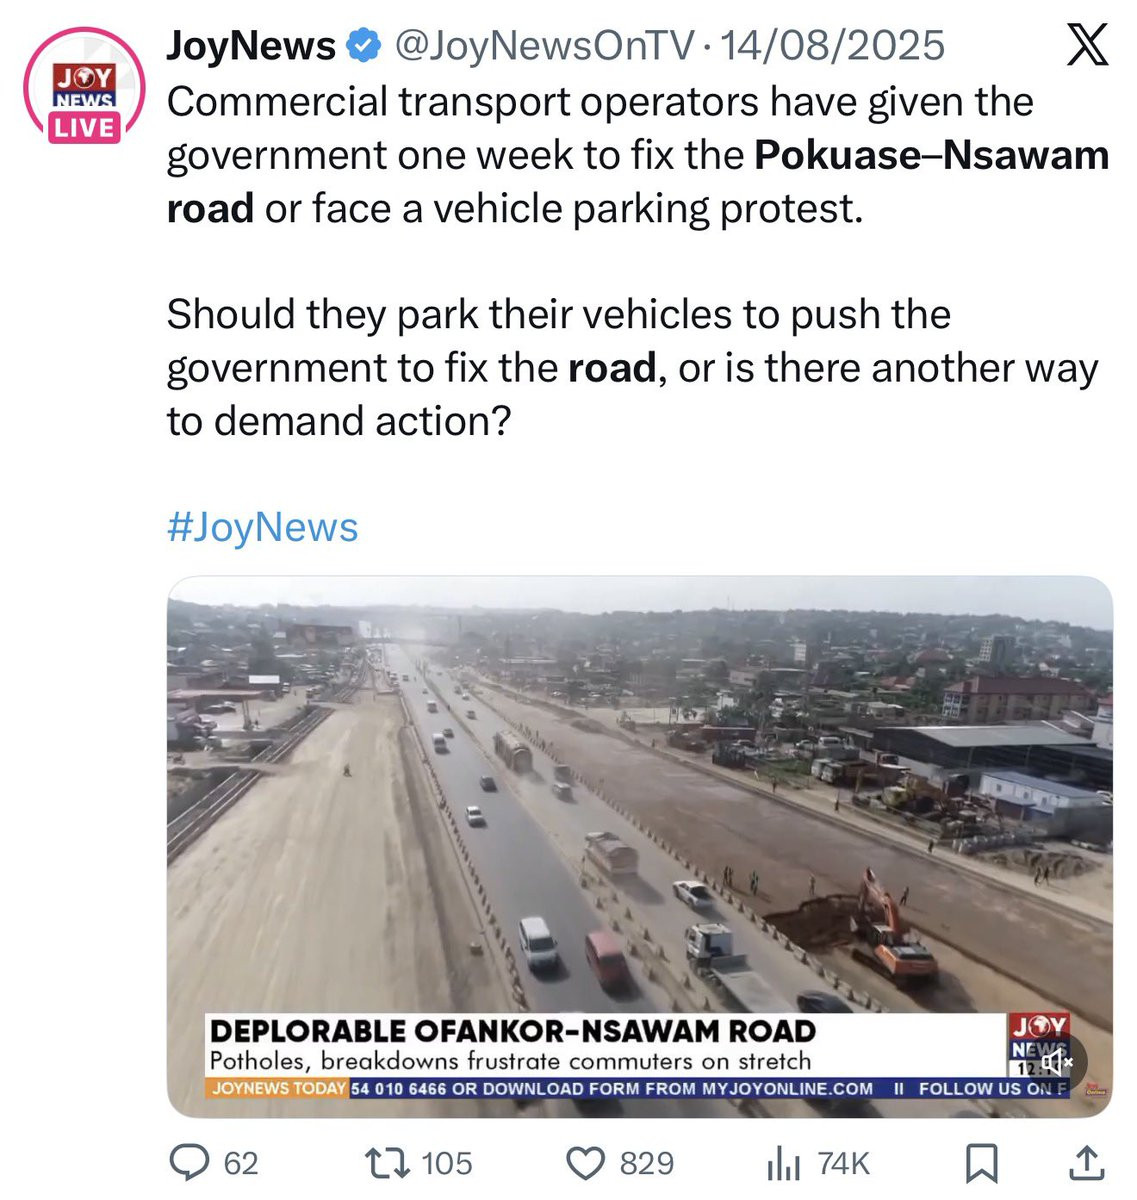
Task: Click the 829 likes count
Action: click(x=647, y=1163)
